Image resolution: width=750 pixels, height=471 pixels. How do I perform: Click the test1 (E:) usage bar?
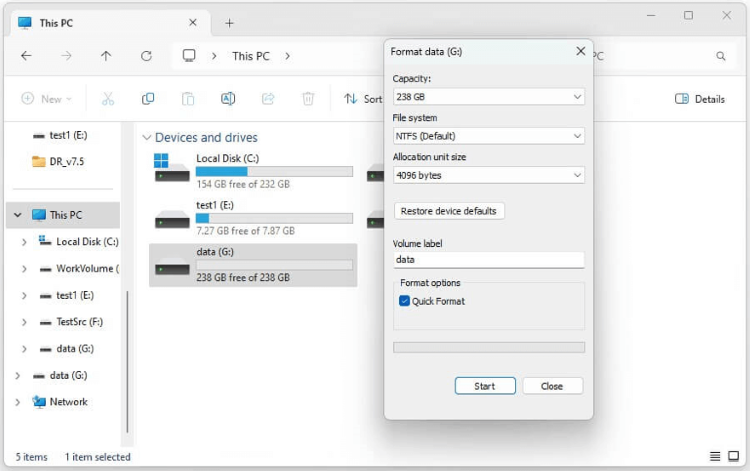274,218
